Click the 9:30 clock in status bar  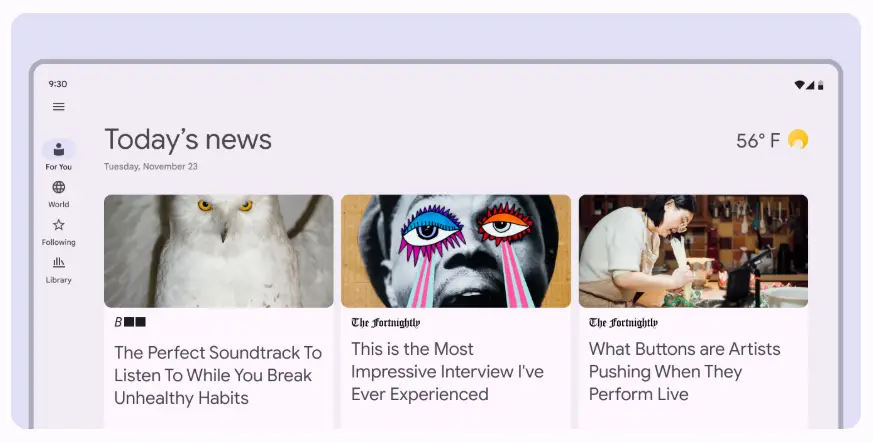click(x=57, y=84)
